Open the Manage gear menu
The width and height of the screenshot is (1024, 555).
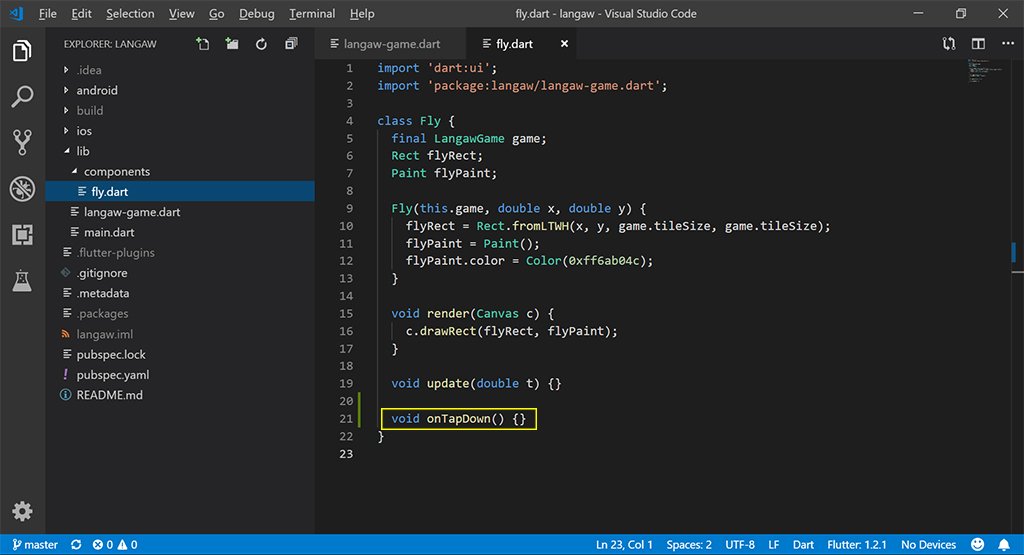pyautogui.click(x=22, y=511)
